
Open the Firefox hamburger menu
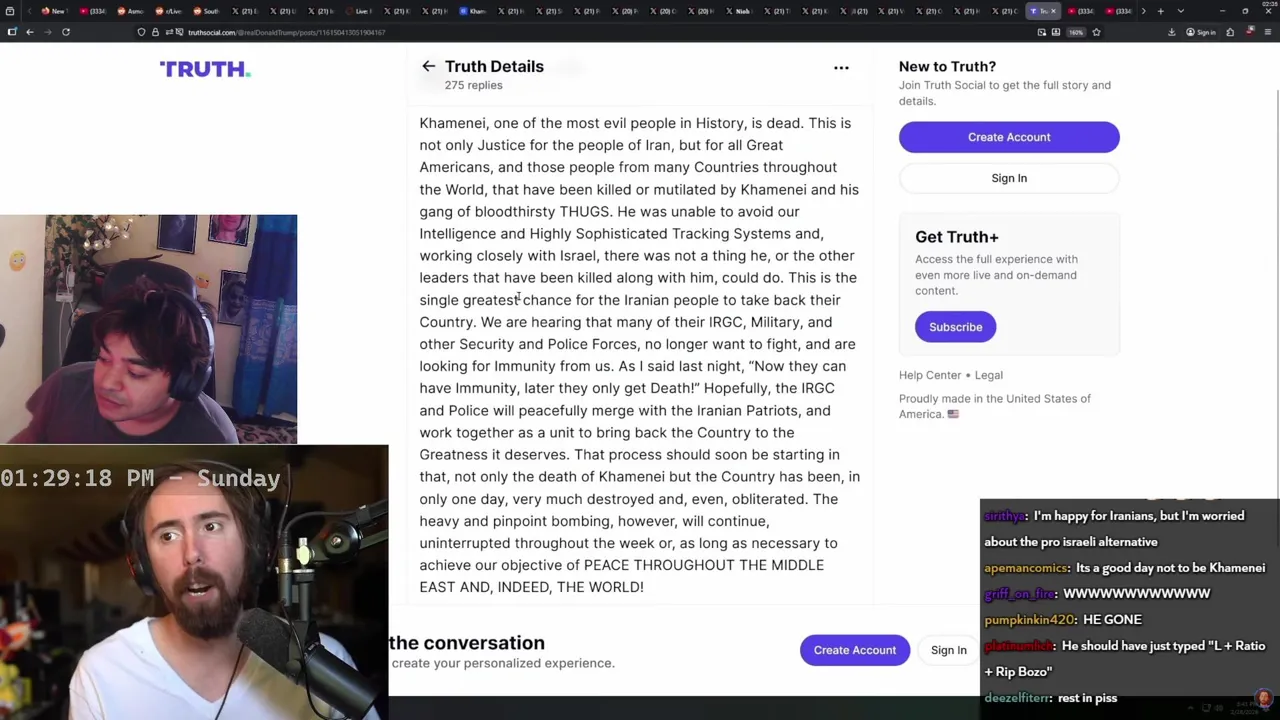click(x=1267, y=32)
